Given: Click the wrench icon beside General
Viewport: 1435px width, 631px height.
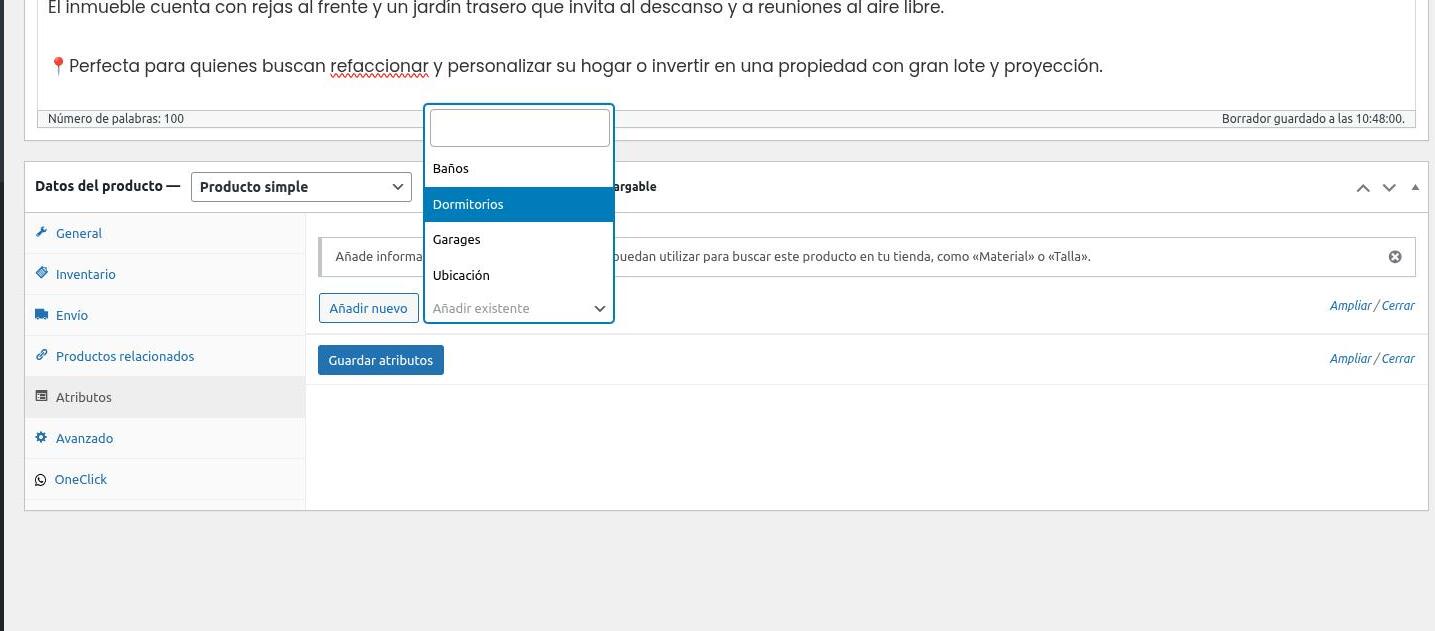Looking at the screenshot, I should 41,233.
